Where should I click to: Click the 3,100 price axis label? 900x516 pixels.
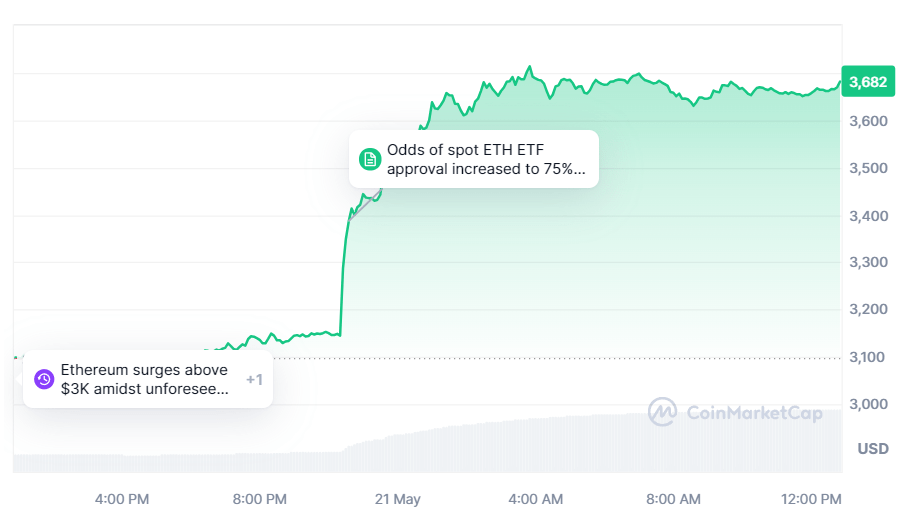867,357
